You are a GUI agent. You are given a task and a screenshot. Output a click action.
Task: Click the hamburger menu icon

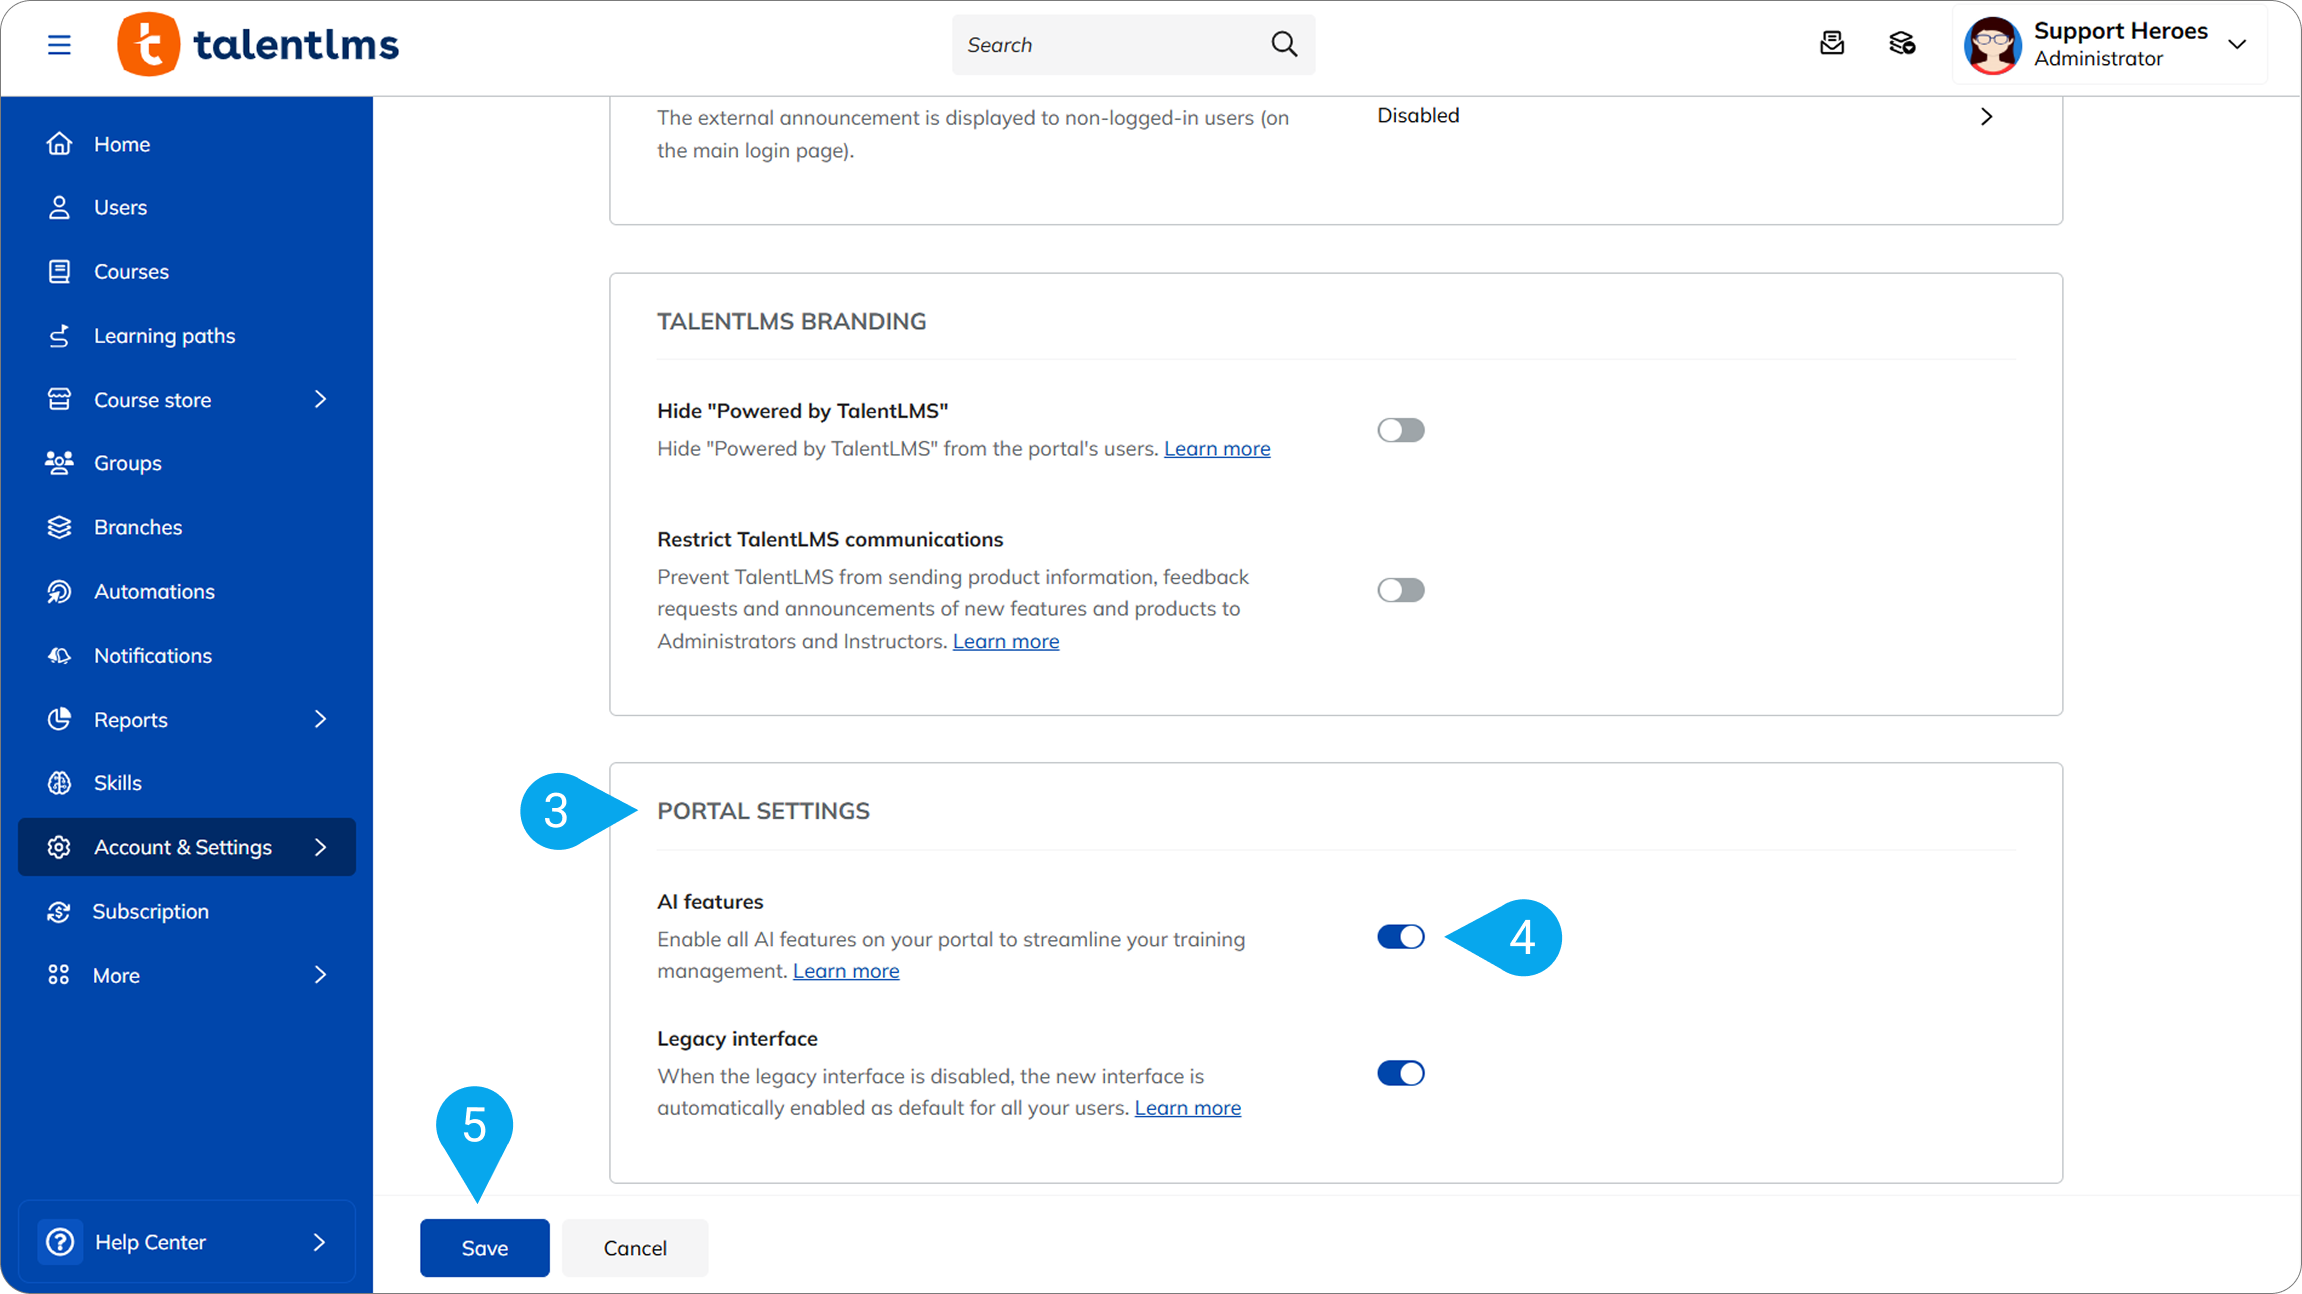click(59, 45)
